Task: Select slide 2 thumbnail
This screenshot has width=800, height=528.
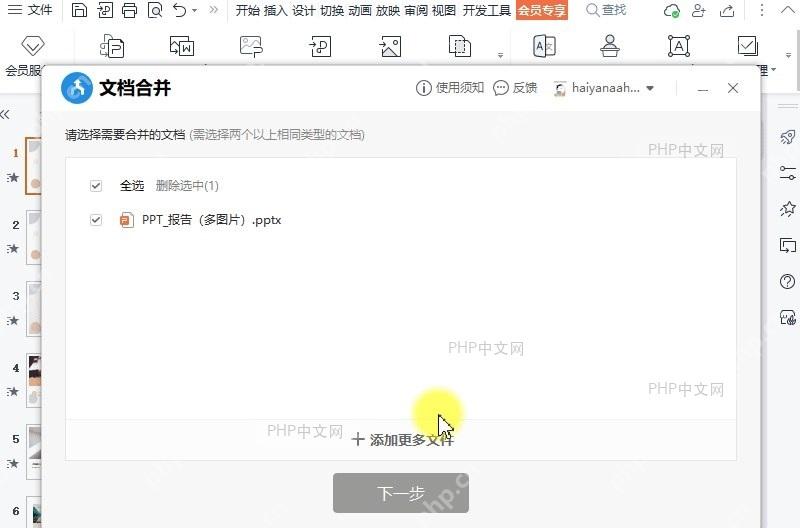Action: tap(34, 237)
